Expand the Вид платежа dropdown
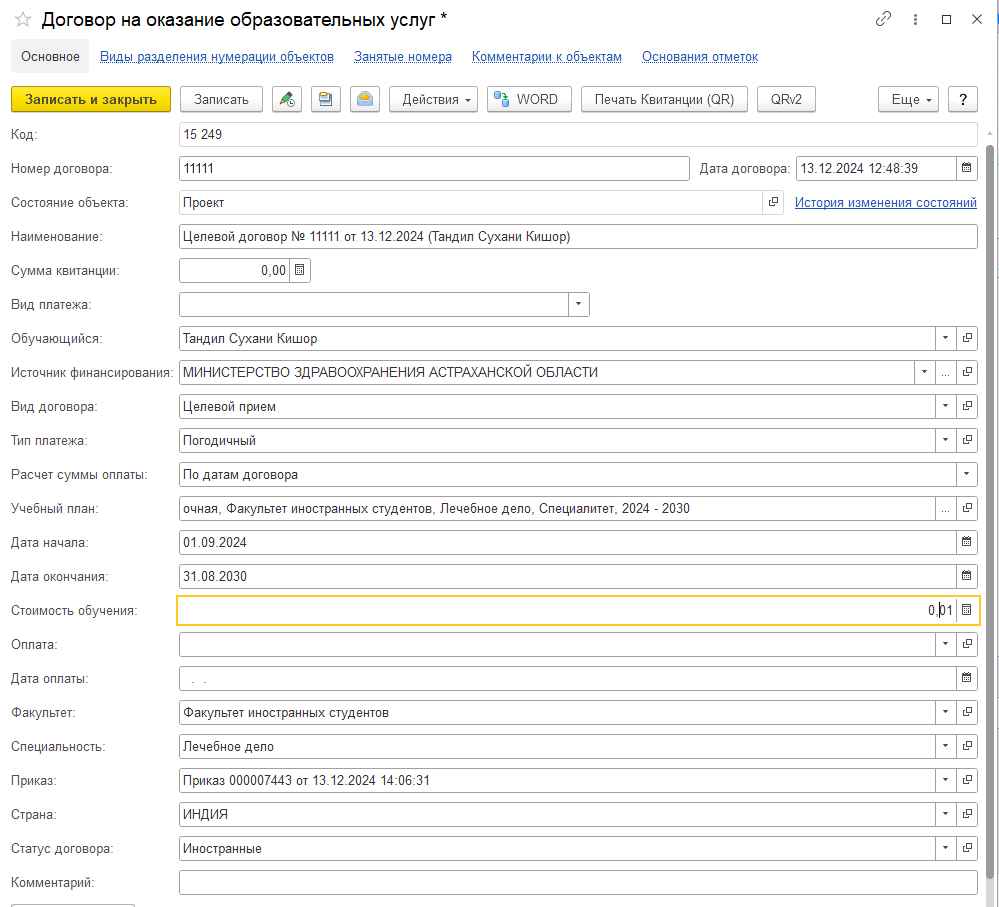The height and width of the screenshot is (907, 999). pos(578,305)
